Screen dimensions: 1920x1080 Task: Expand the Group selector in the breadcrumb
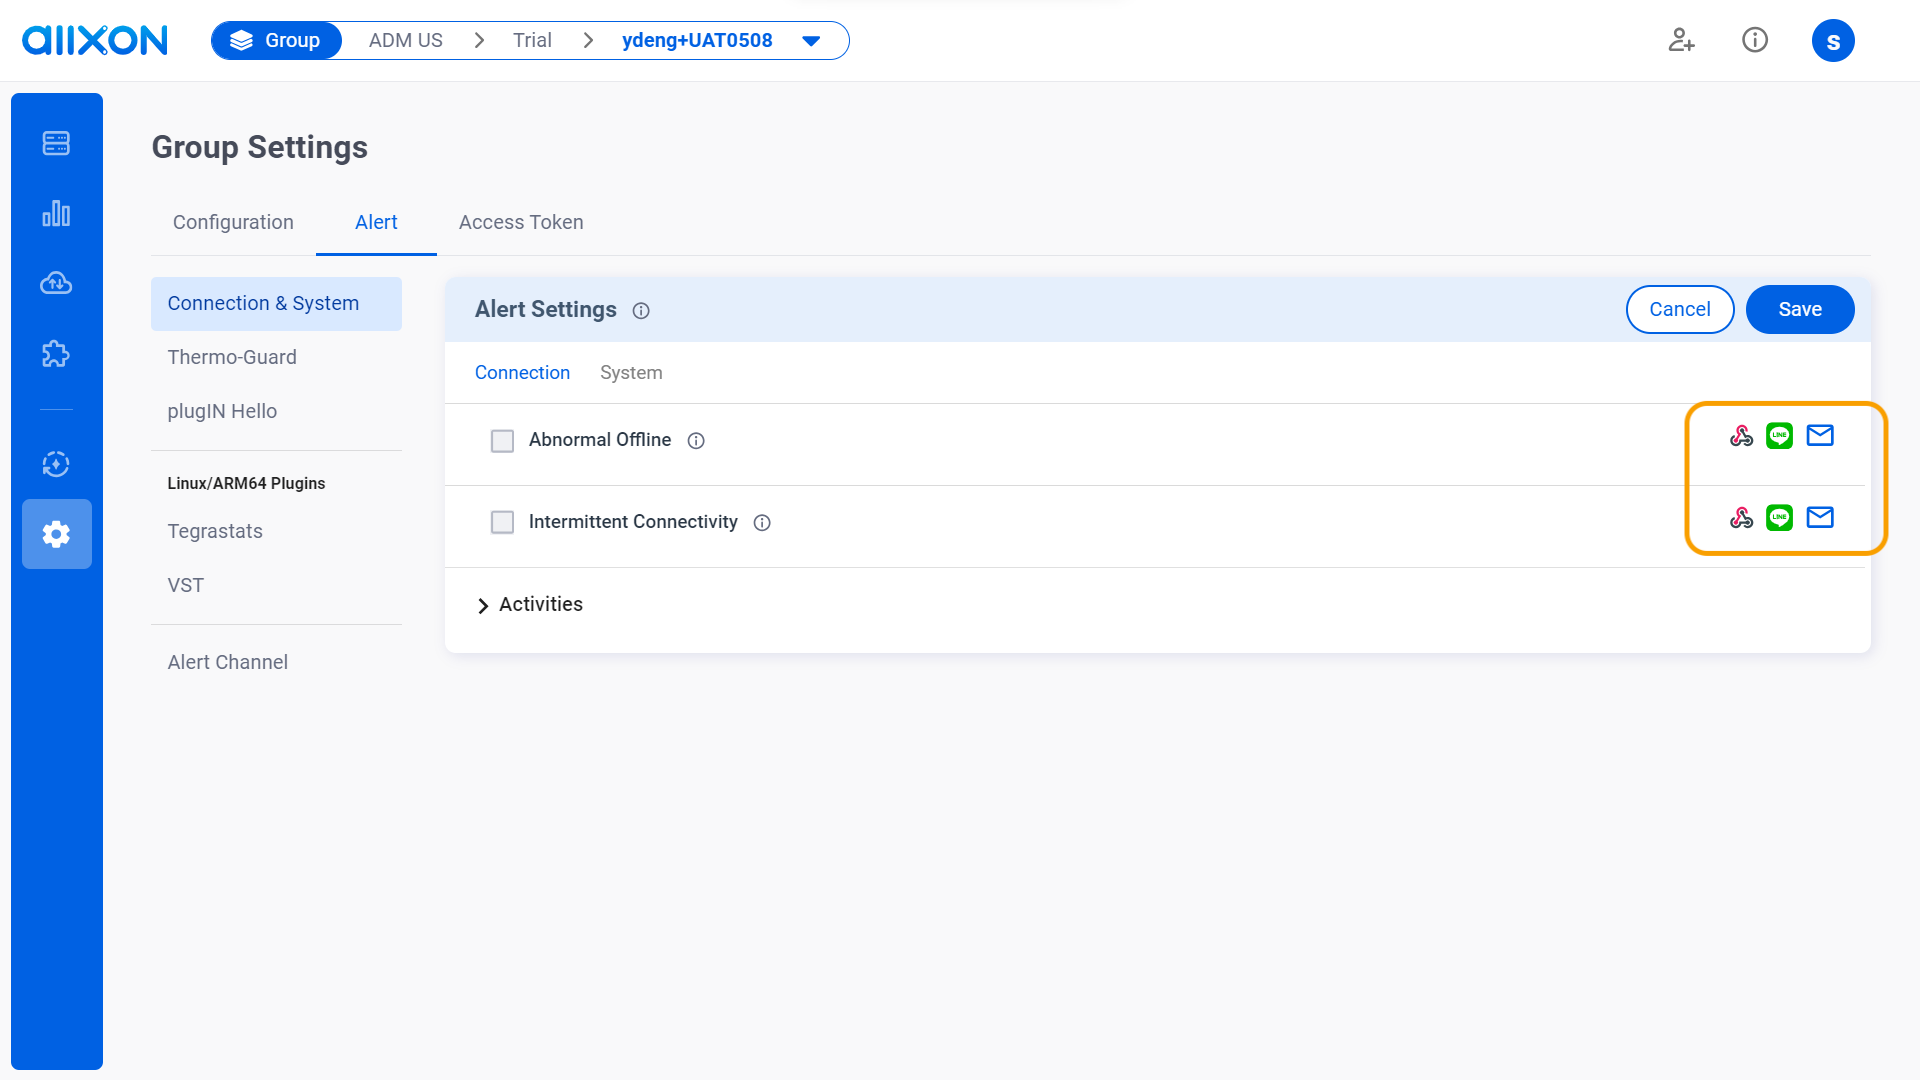pos(276,40)
